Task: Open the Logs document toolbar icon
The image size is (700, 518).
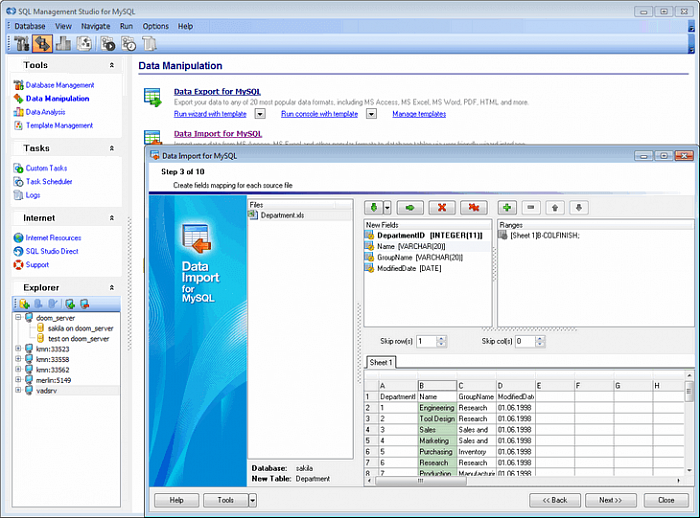Action: (x=150, y=44)
